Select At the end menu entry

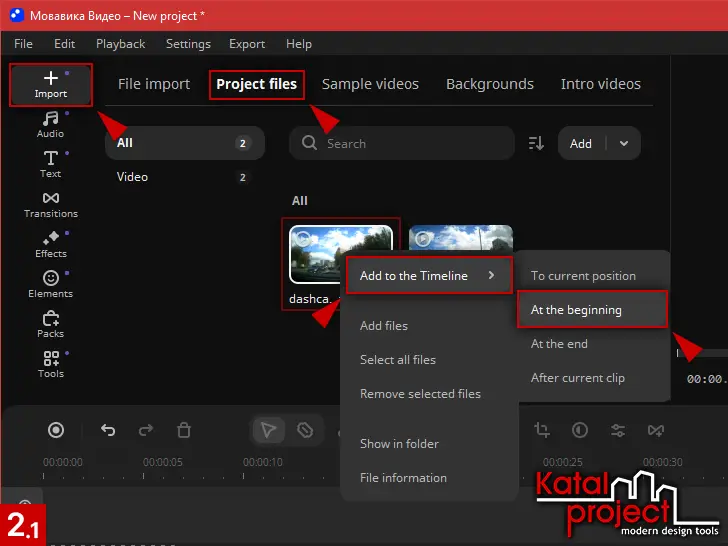pos(559,344)
